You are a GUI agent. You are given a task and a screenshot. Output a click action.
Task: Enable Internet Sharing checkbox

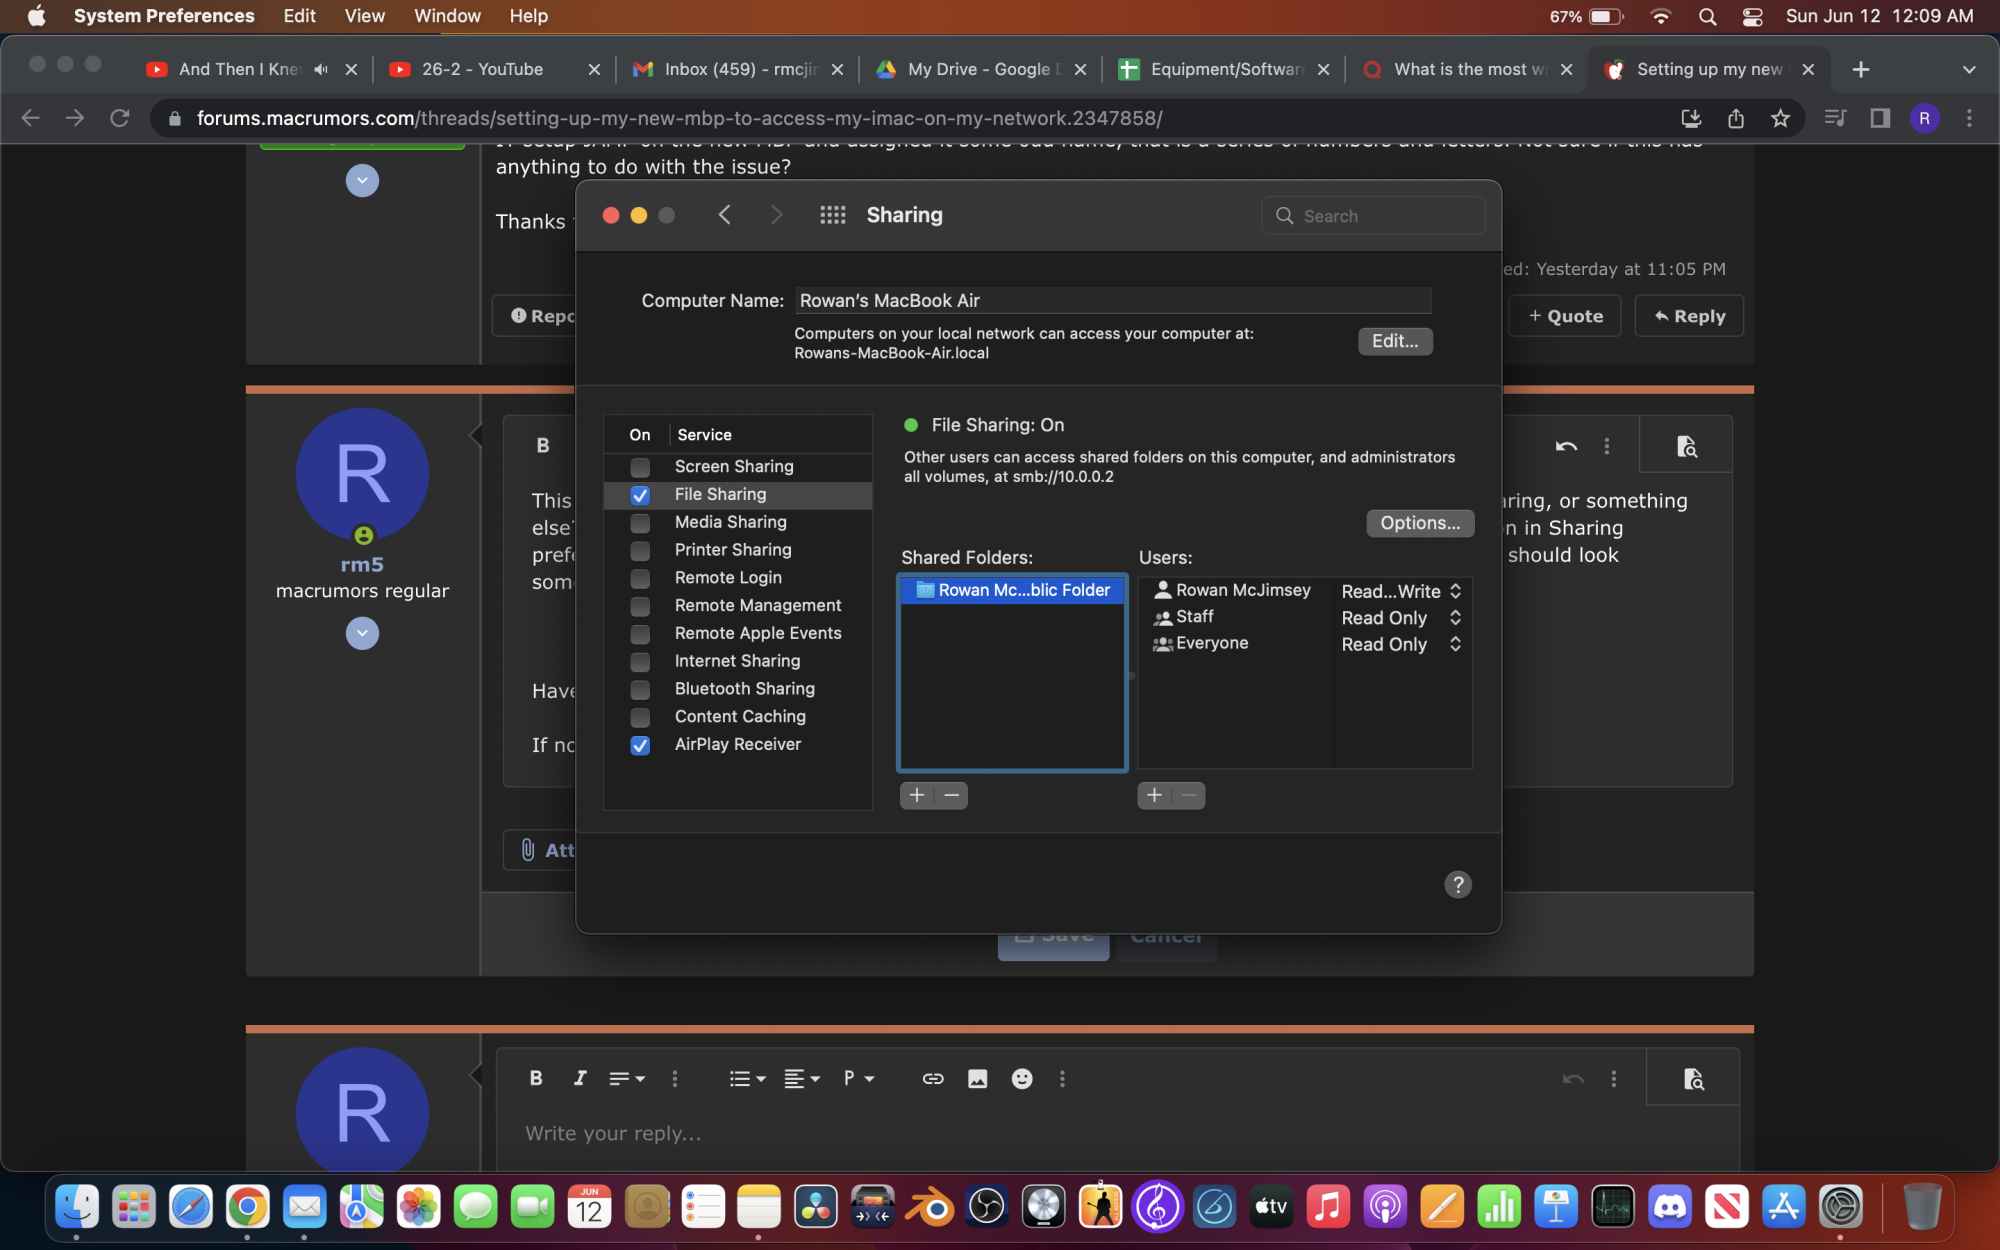pyautogui.click(x=640, y=662)
